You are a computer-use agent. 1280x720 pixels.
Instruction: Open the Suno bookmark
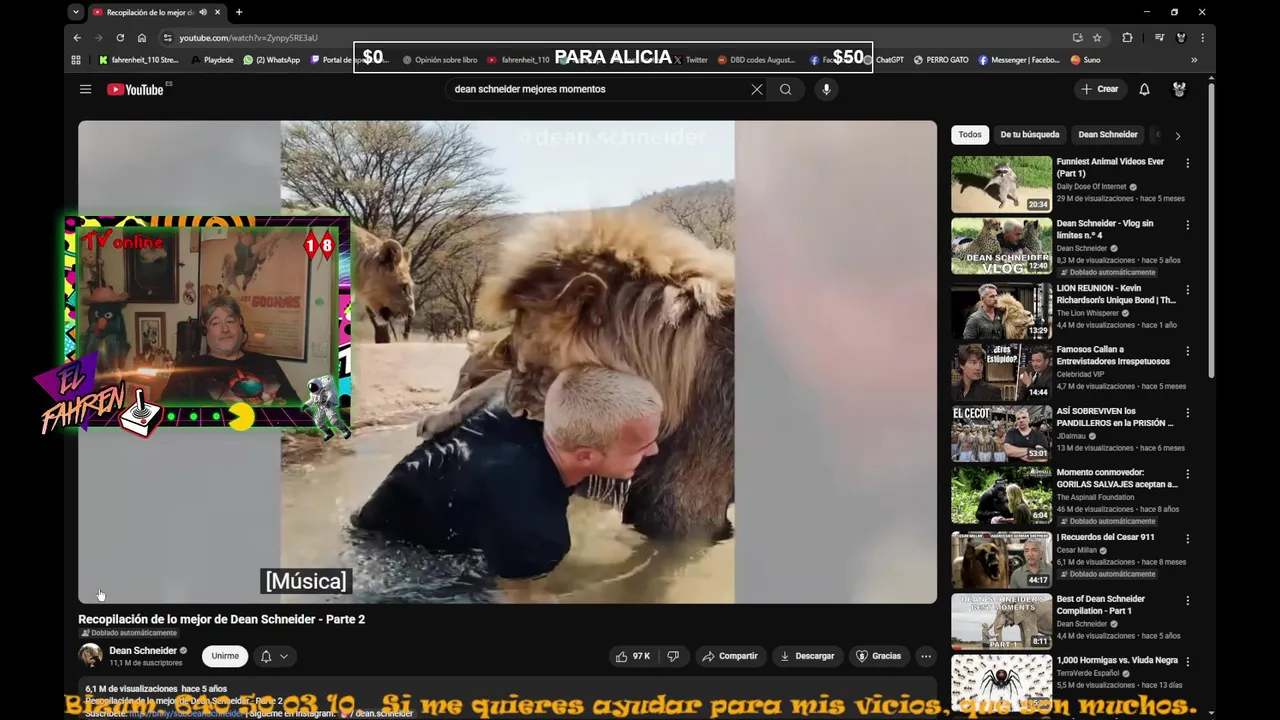click(1085, 60)
